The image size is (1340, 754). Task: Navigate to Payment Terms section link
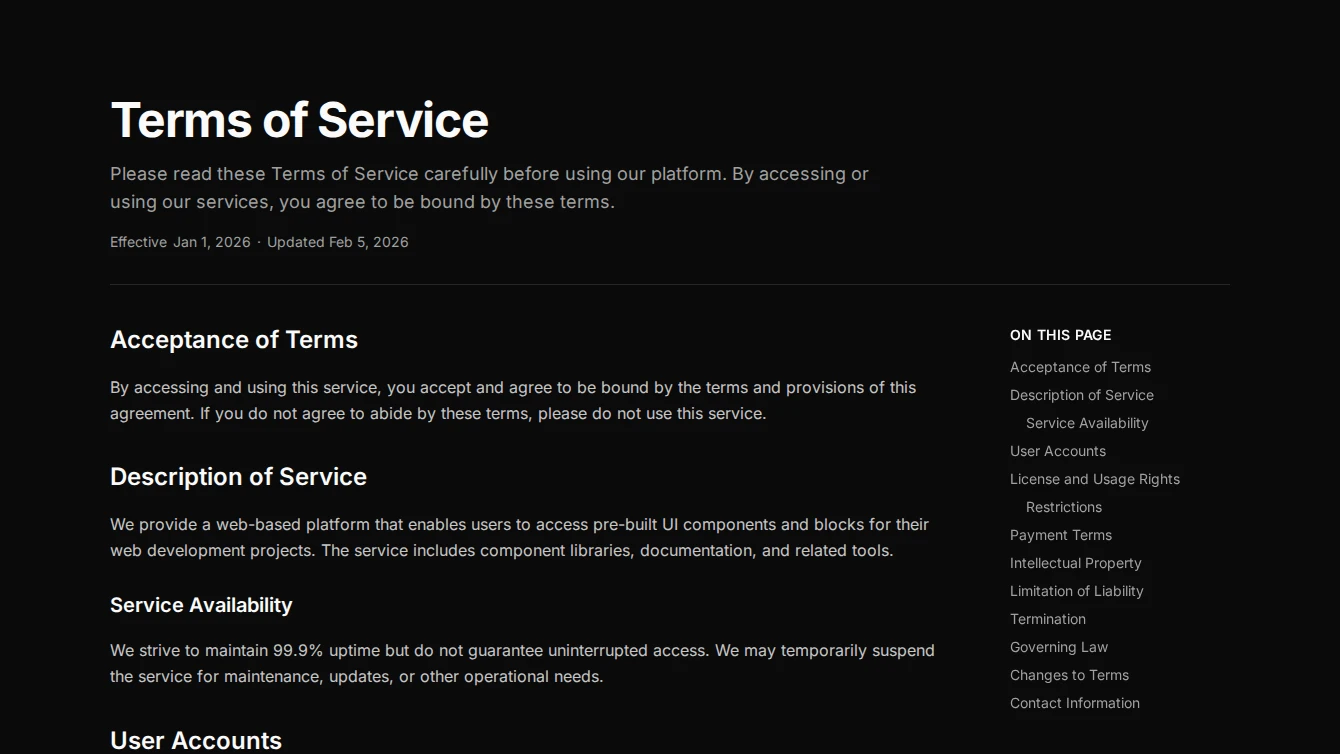1060,535
